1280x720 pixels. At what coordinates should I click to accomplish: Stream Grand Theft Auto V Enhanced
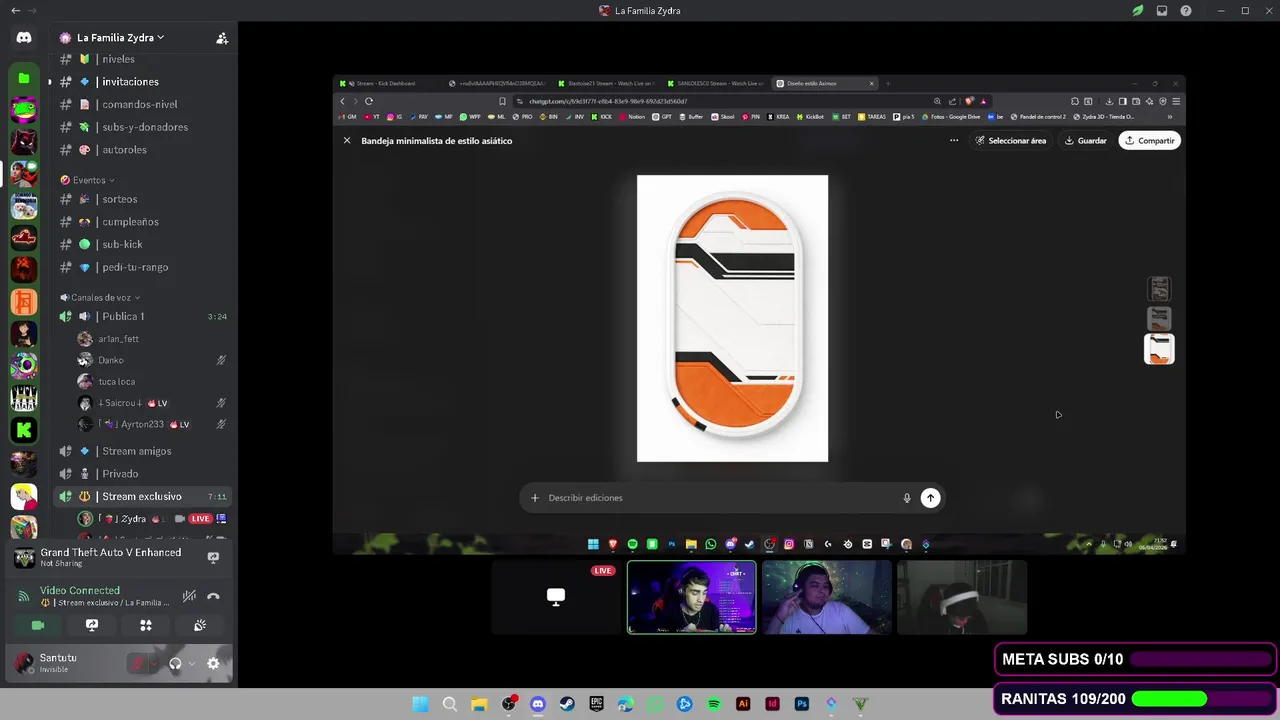pos(213,557)
